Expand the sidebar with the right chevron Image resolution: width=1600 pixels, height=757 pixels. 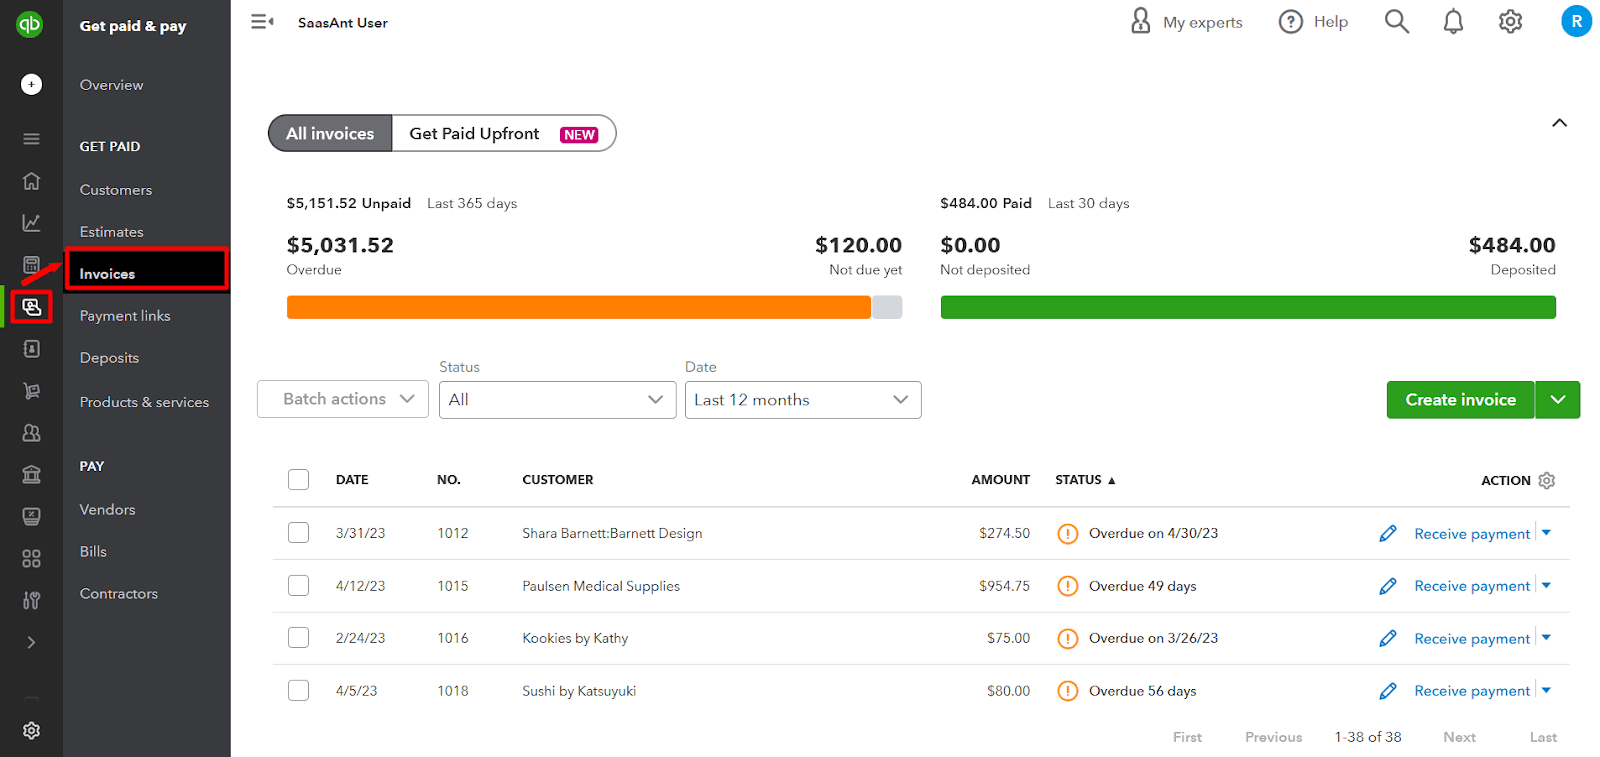point(32,642)
